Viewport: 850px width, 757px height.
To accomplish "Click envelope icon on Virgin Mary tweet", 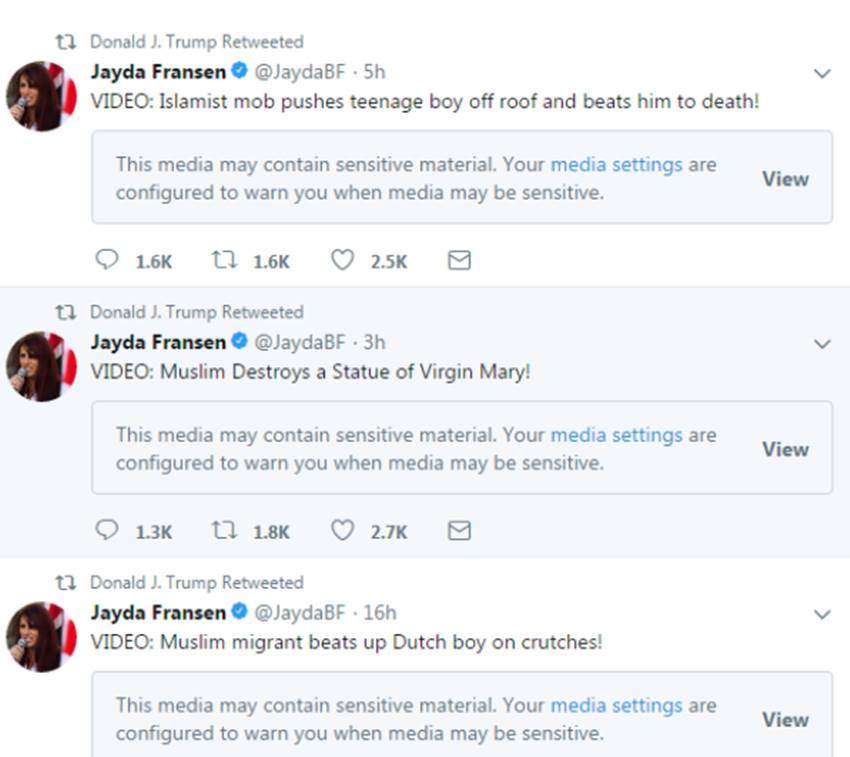I will coord(459,531).
